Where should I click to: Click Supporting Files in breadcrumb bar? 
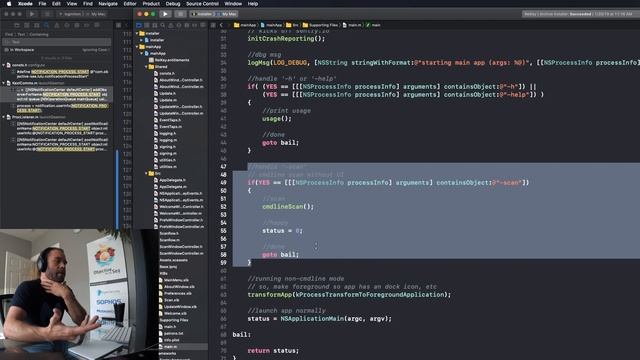point(320,25)
